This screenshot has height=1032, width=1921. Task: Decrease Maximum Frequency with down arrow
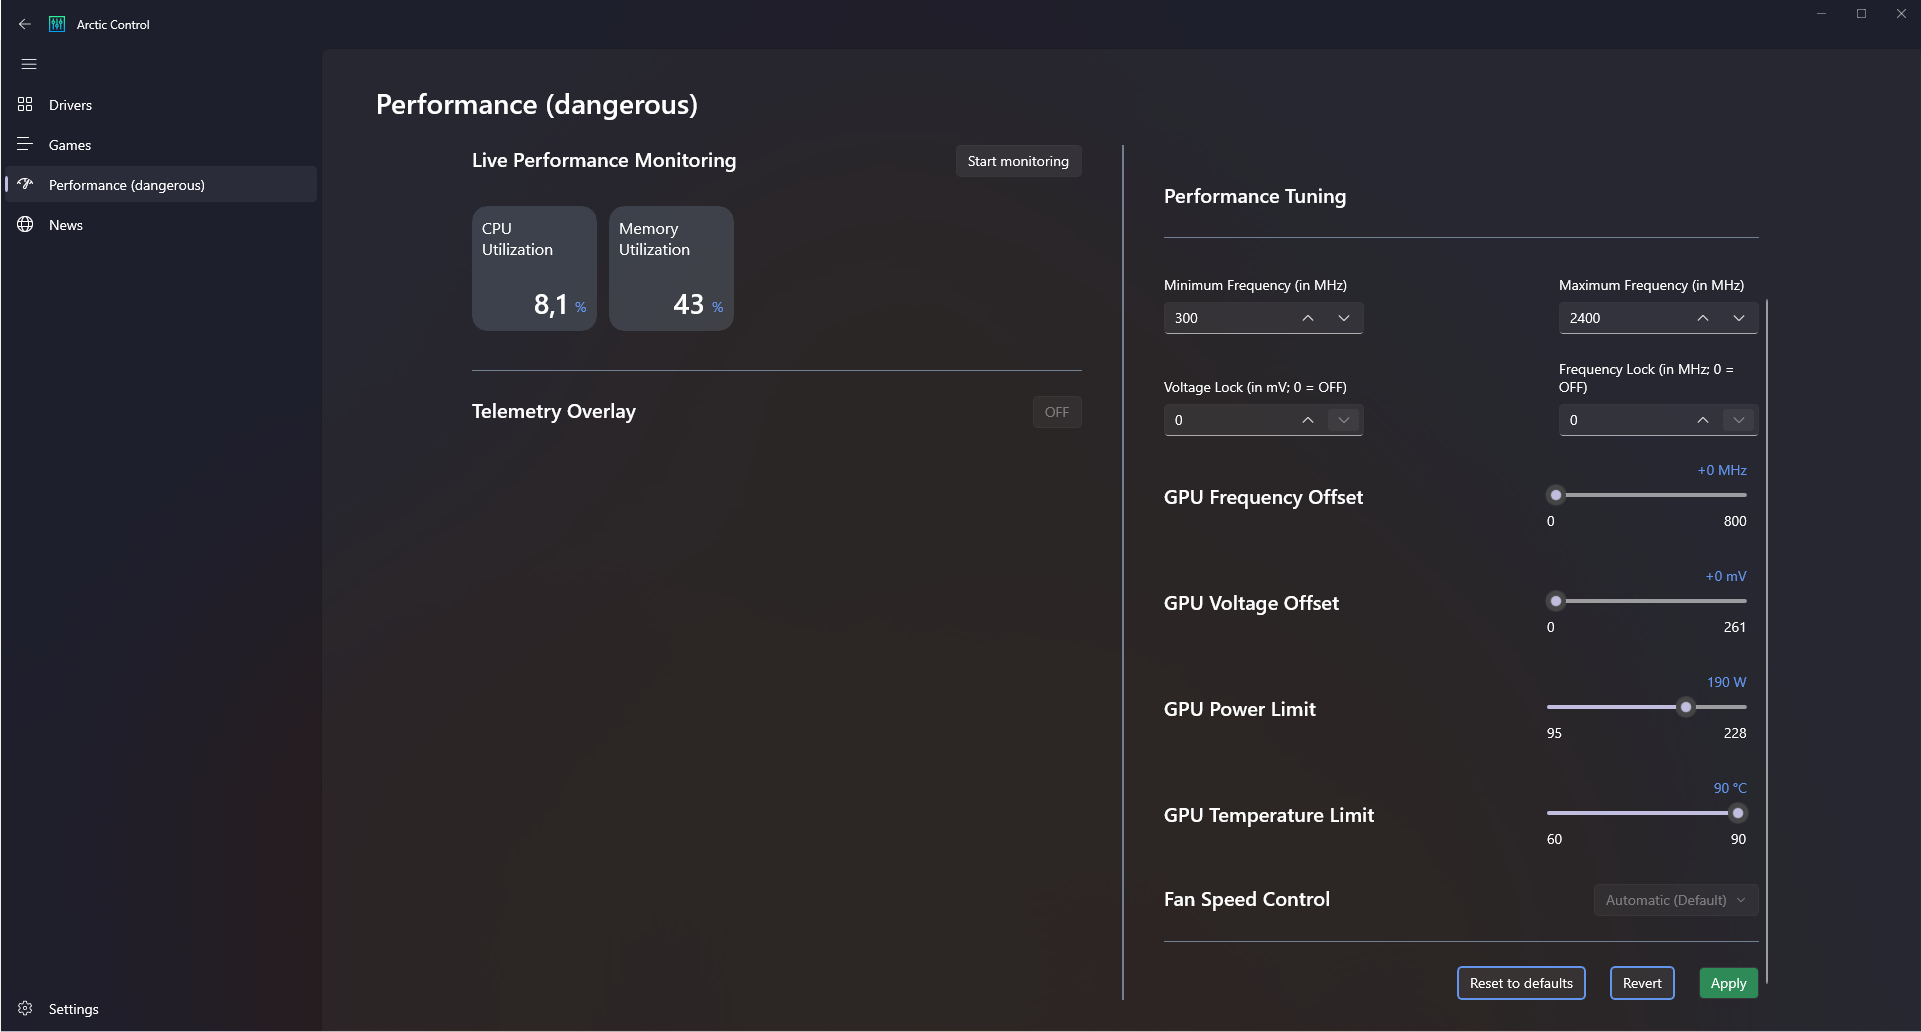(1738, 318)
